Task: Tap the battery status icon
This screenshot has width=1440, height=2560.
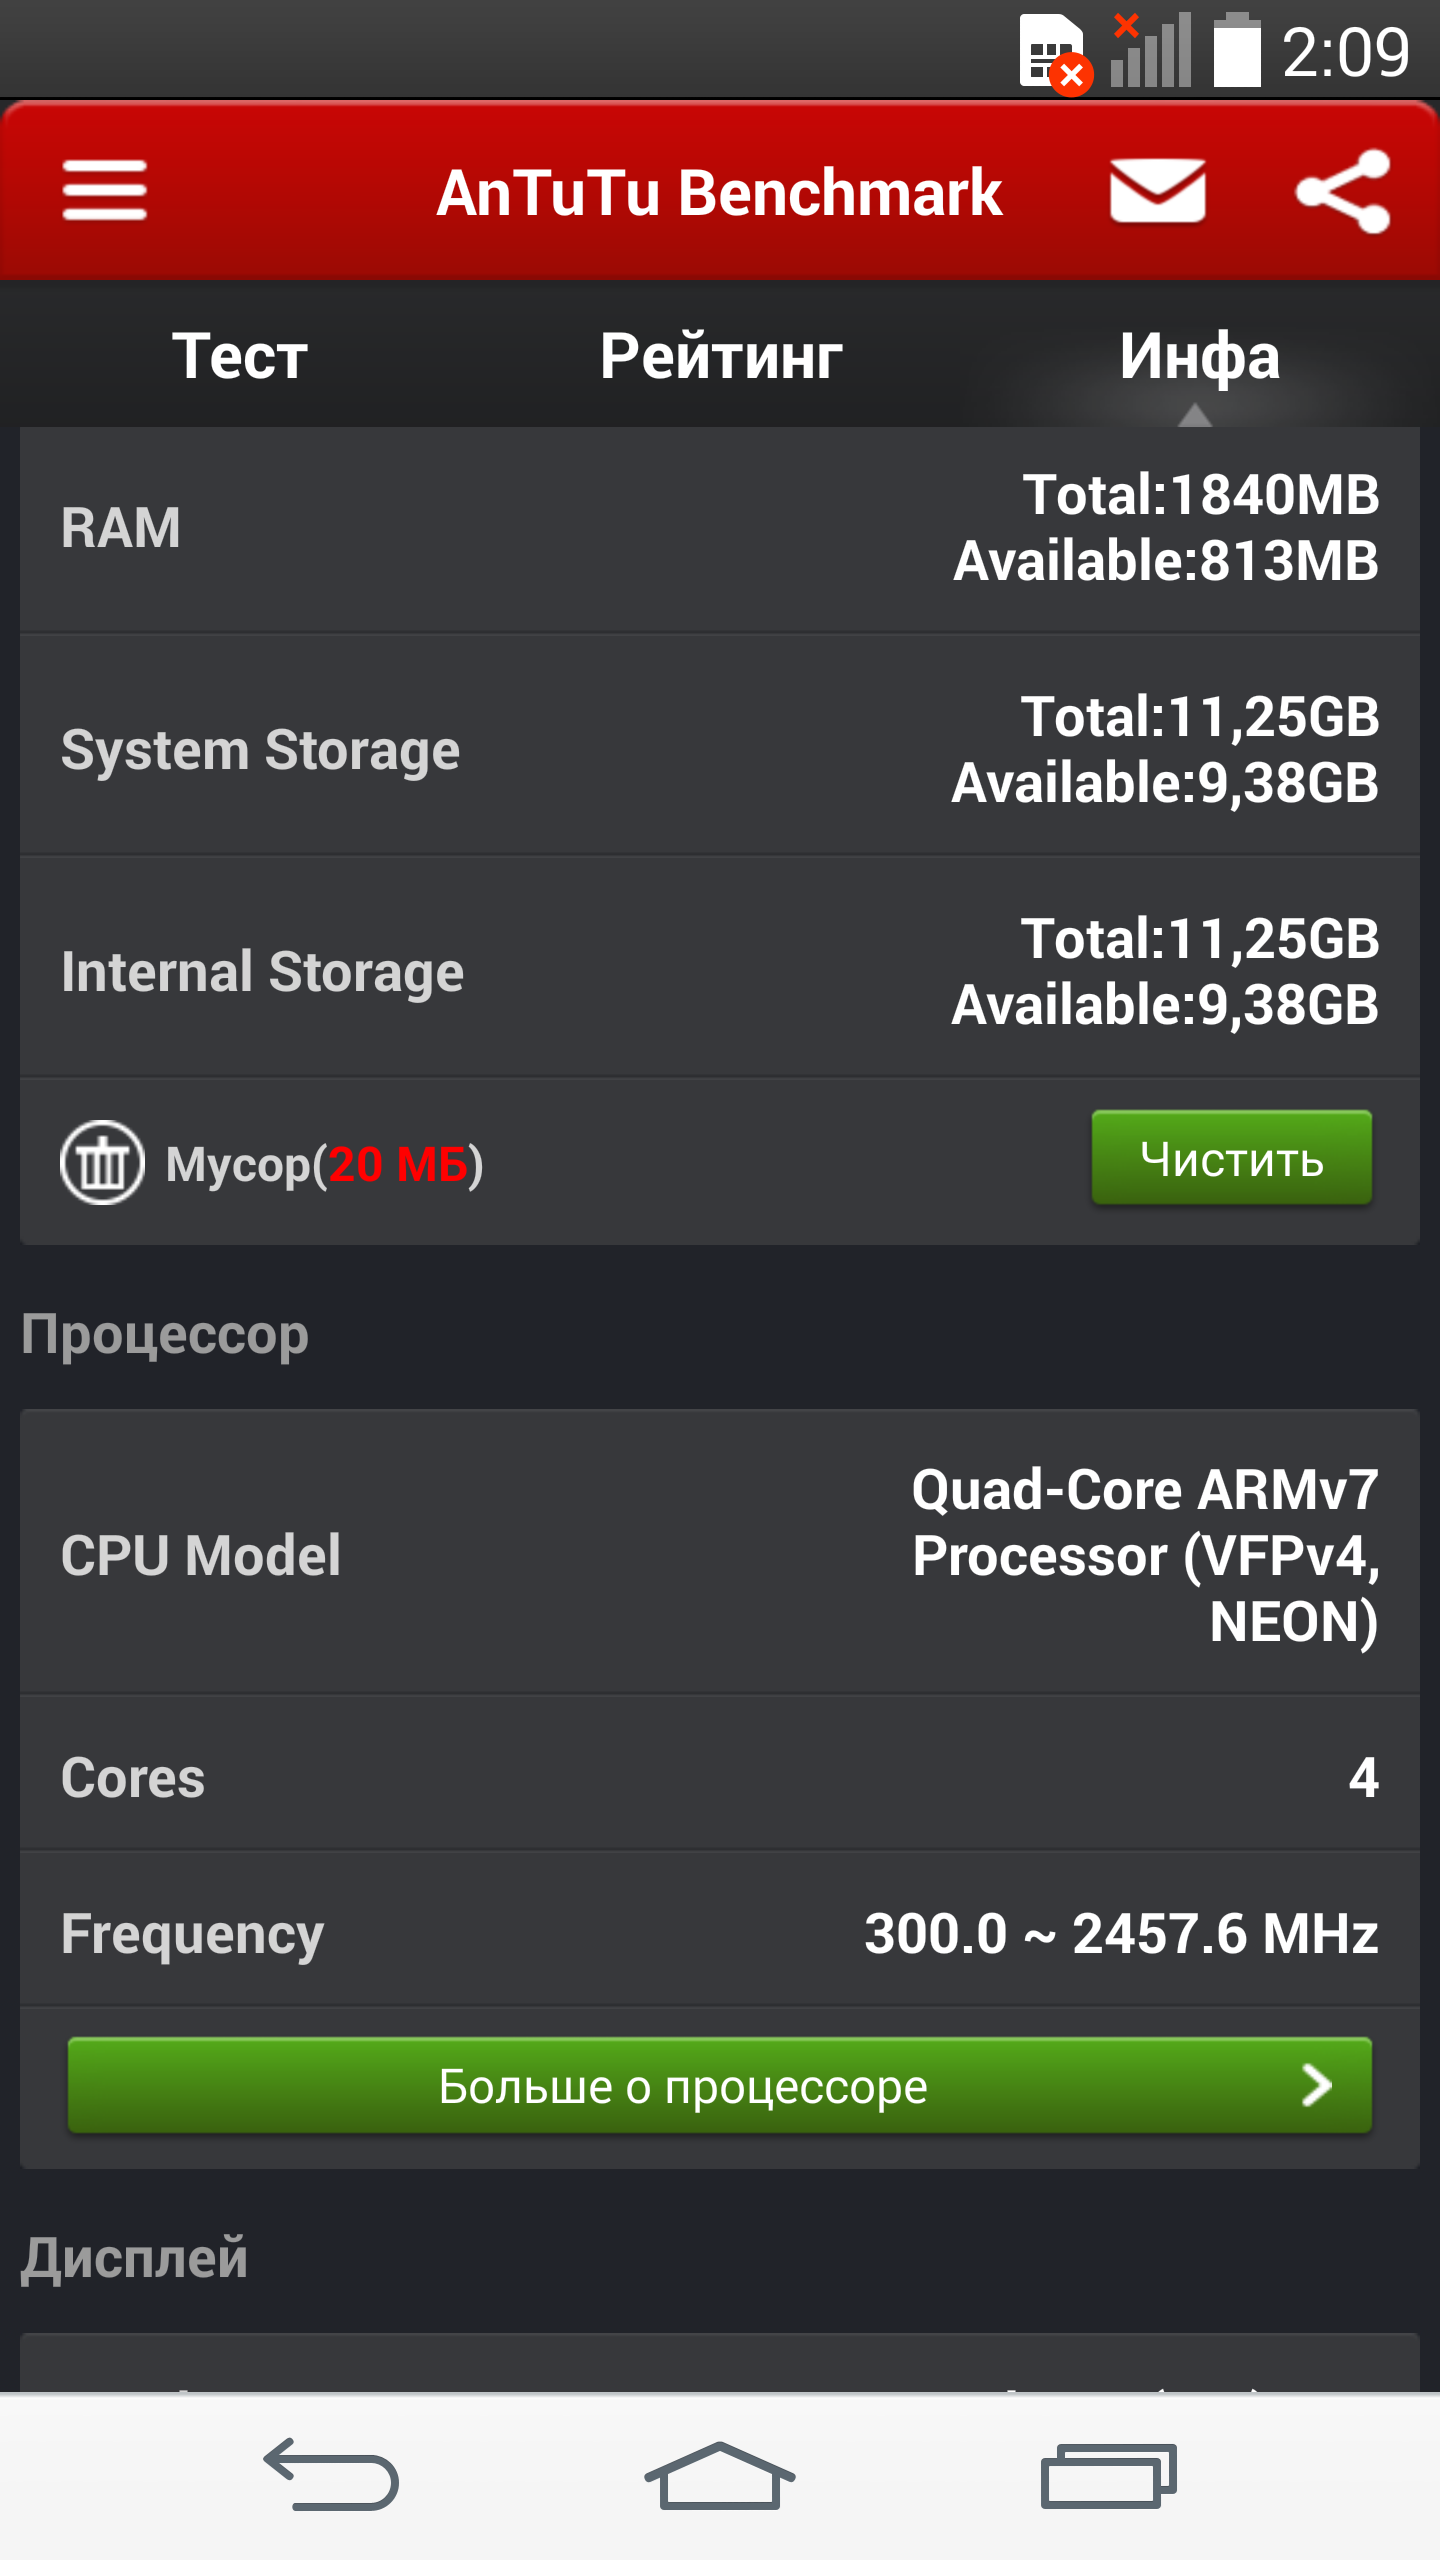Action: coord(1237,50)
